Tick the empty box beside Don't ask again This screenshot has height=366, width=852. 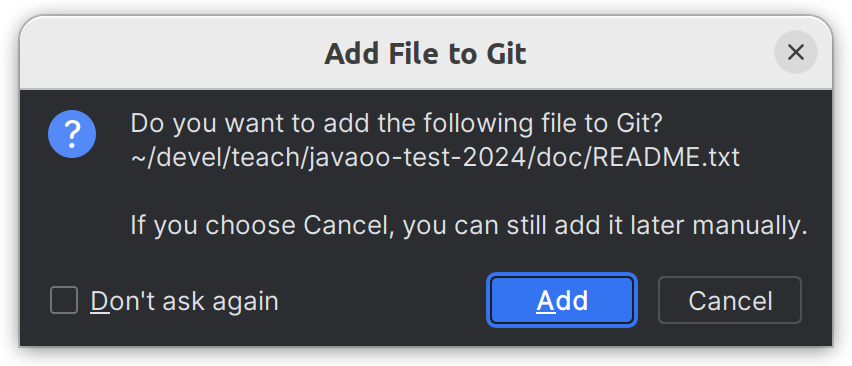(64, 300)
